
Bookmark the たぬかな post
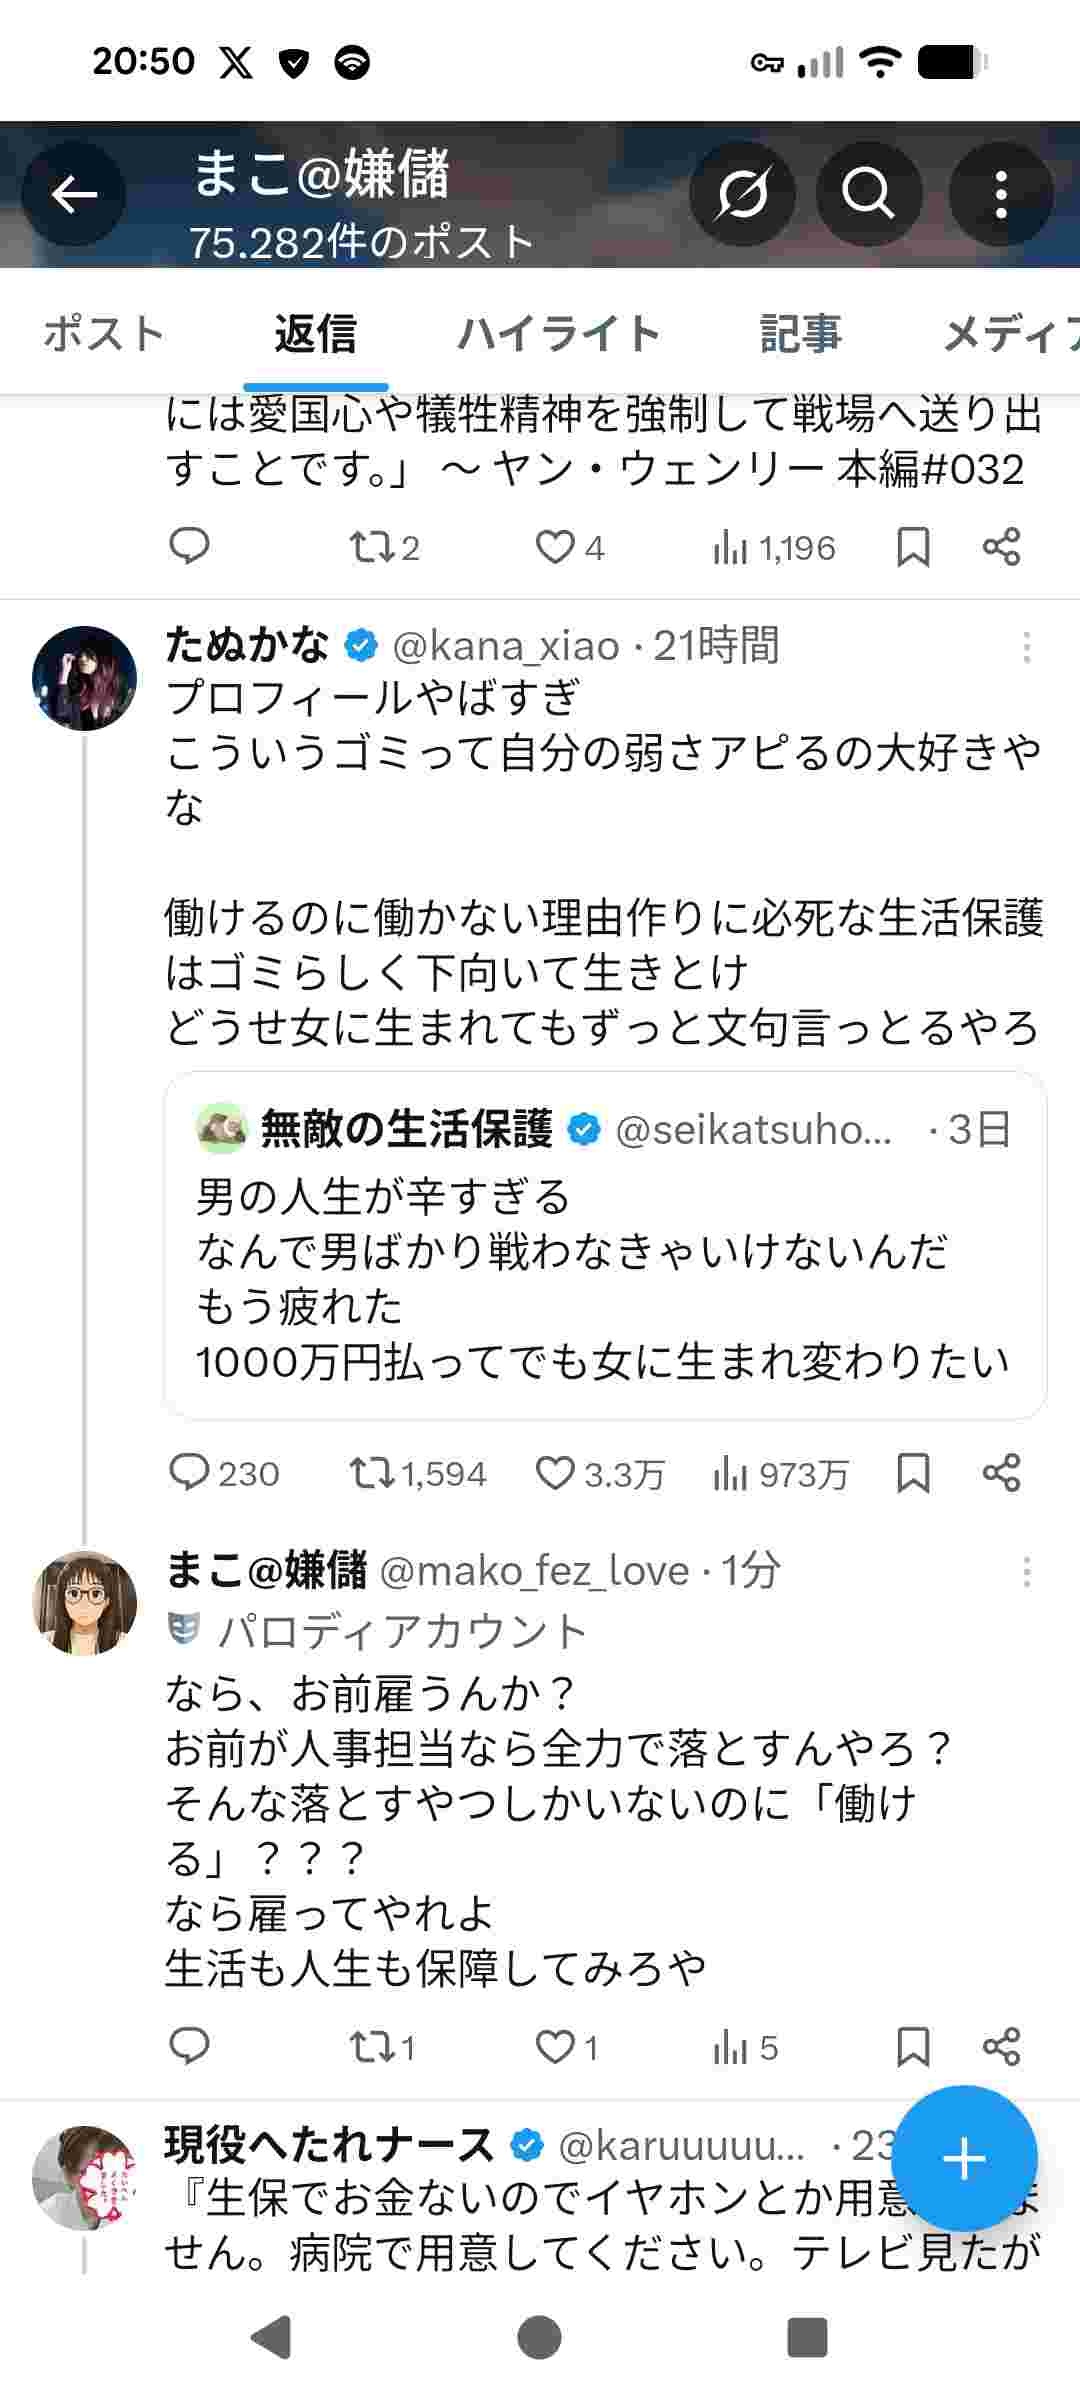point(913,1473)
